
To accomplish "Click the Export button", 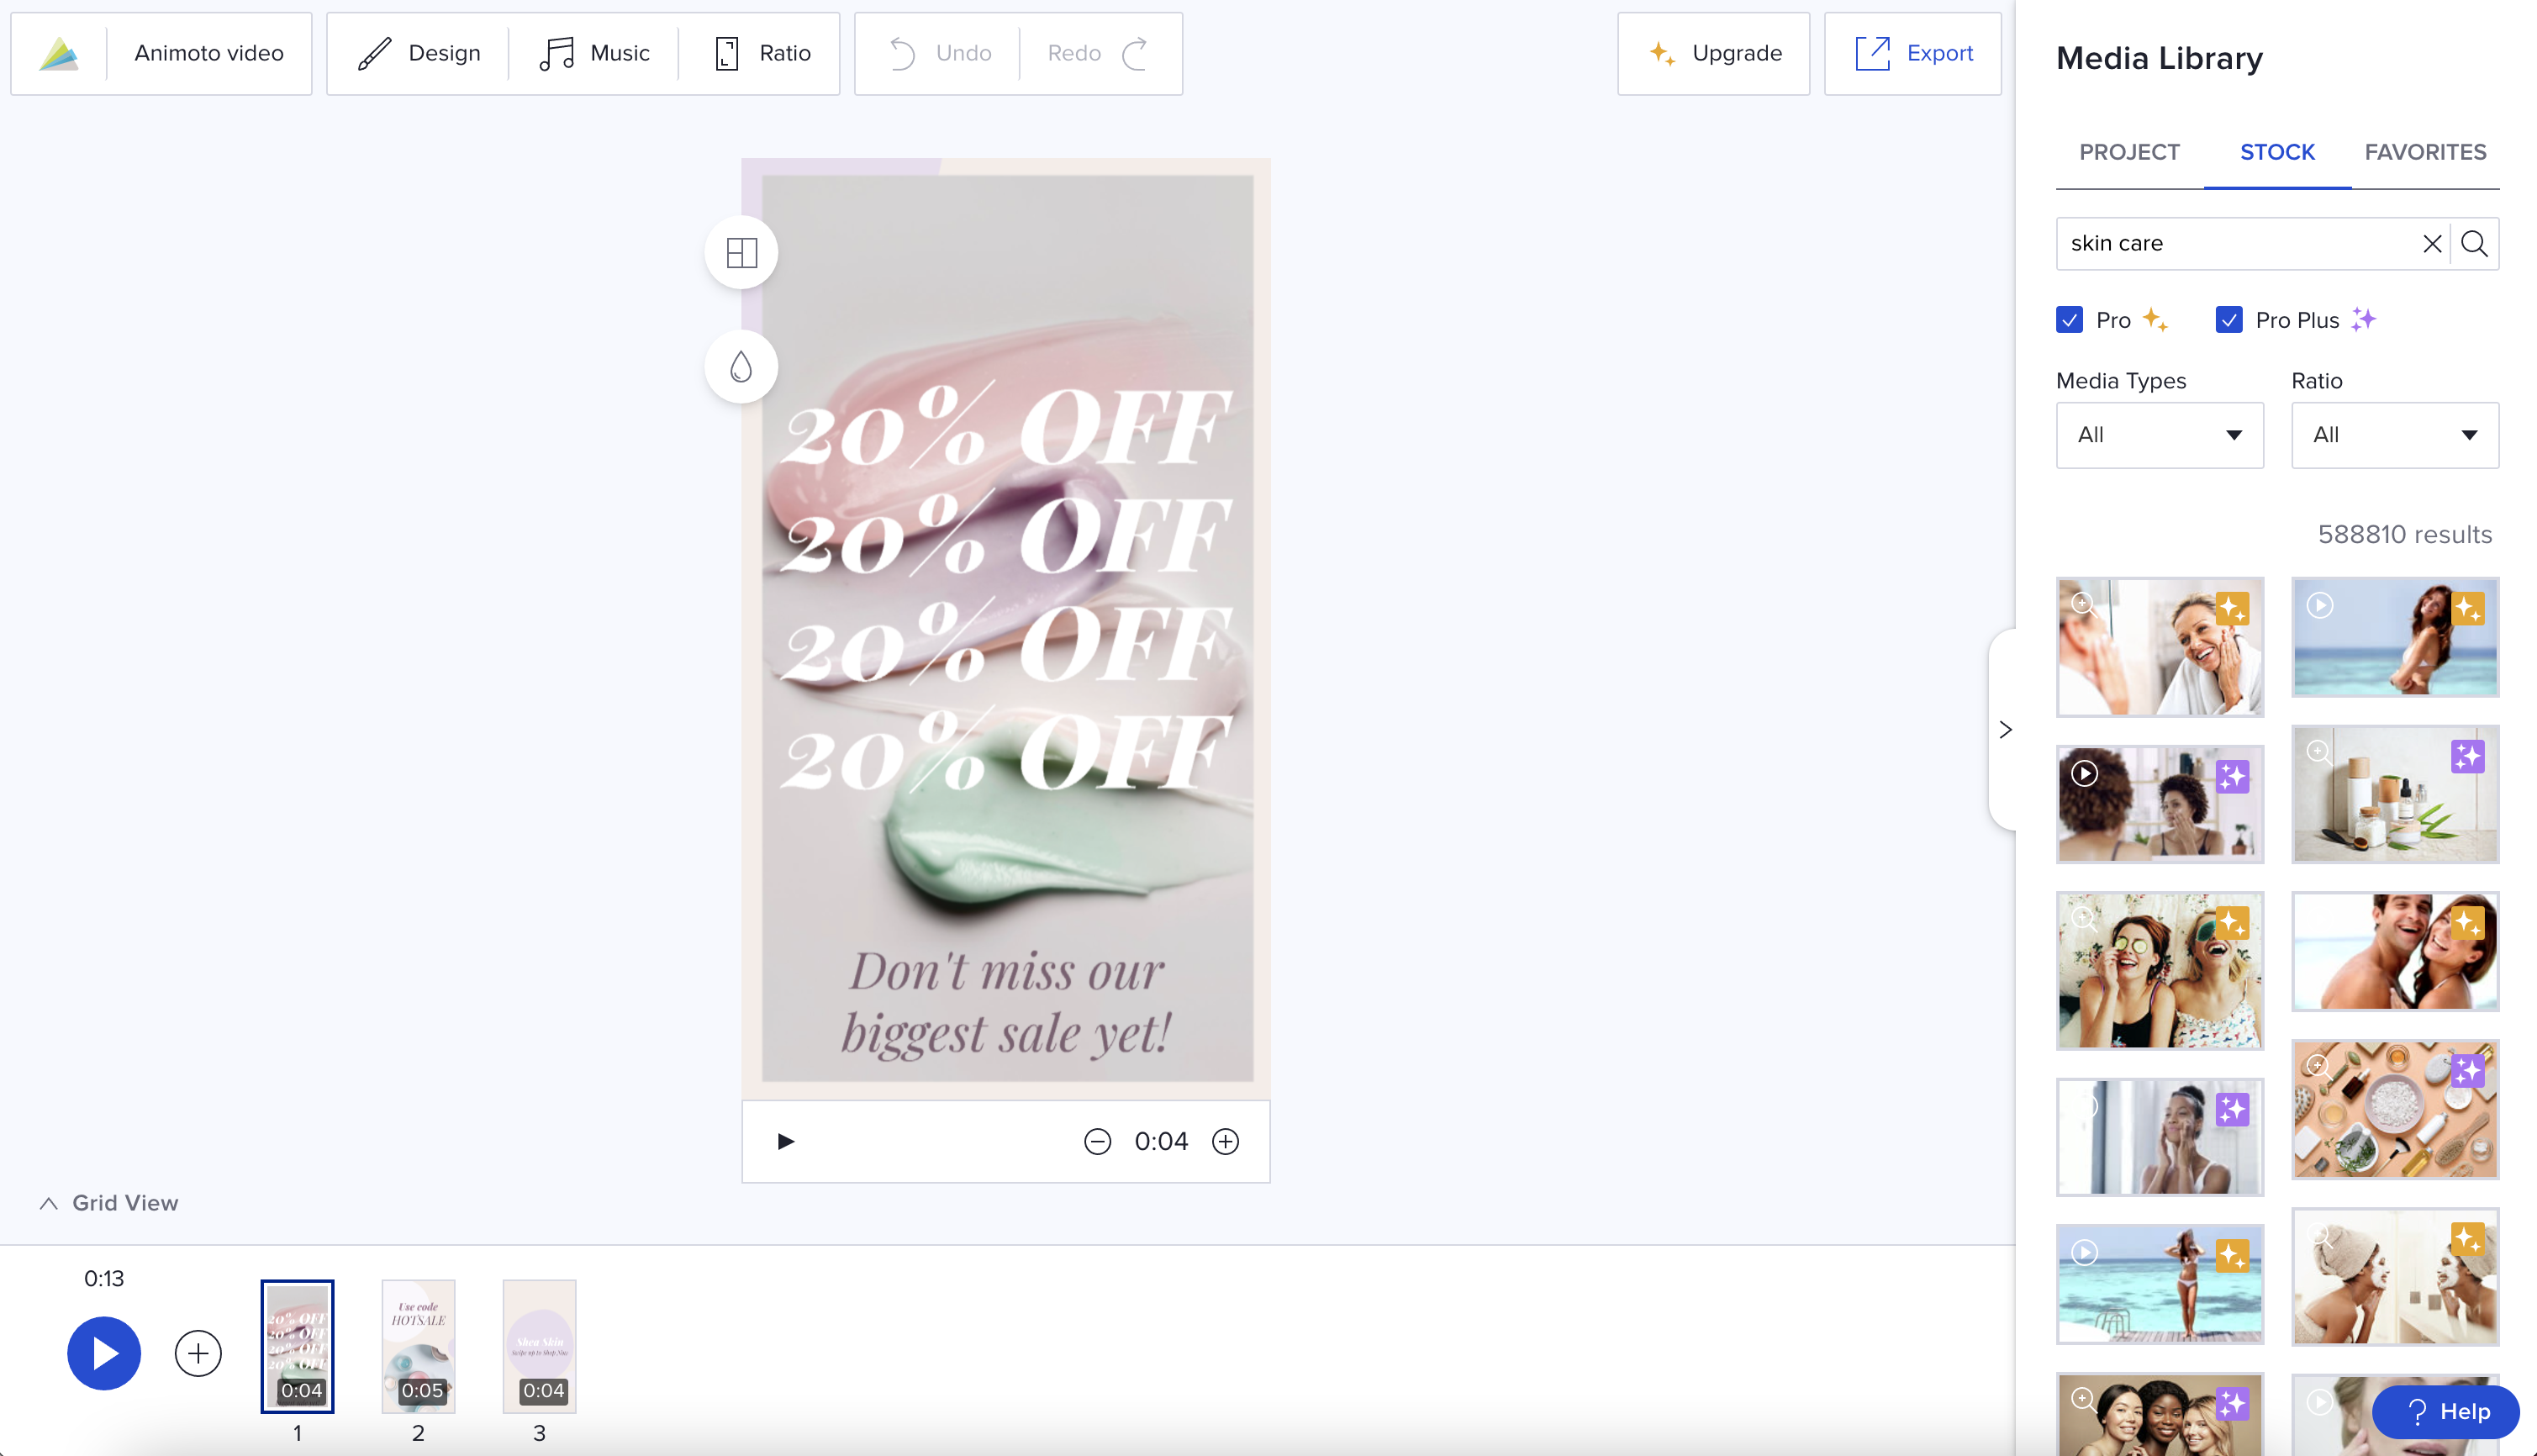I will [1912, 52].
